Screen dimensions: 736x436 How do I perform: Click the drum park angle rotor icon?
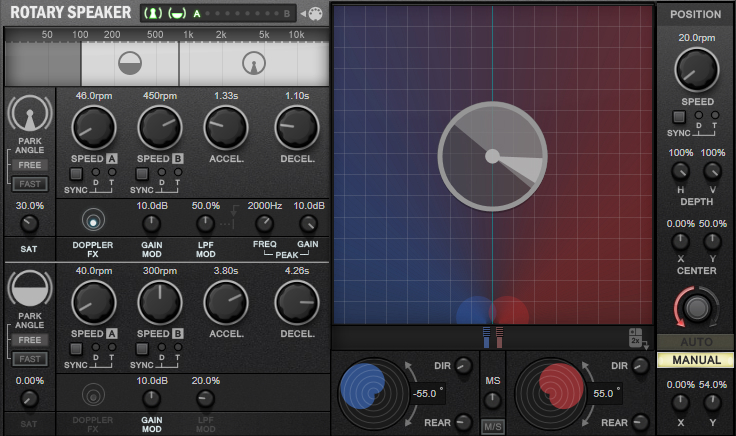(29, 288)
